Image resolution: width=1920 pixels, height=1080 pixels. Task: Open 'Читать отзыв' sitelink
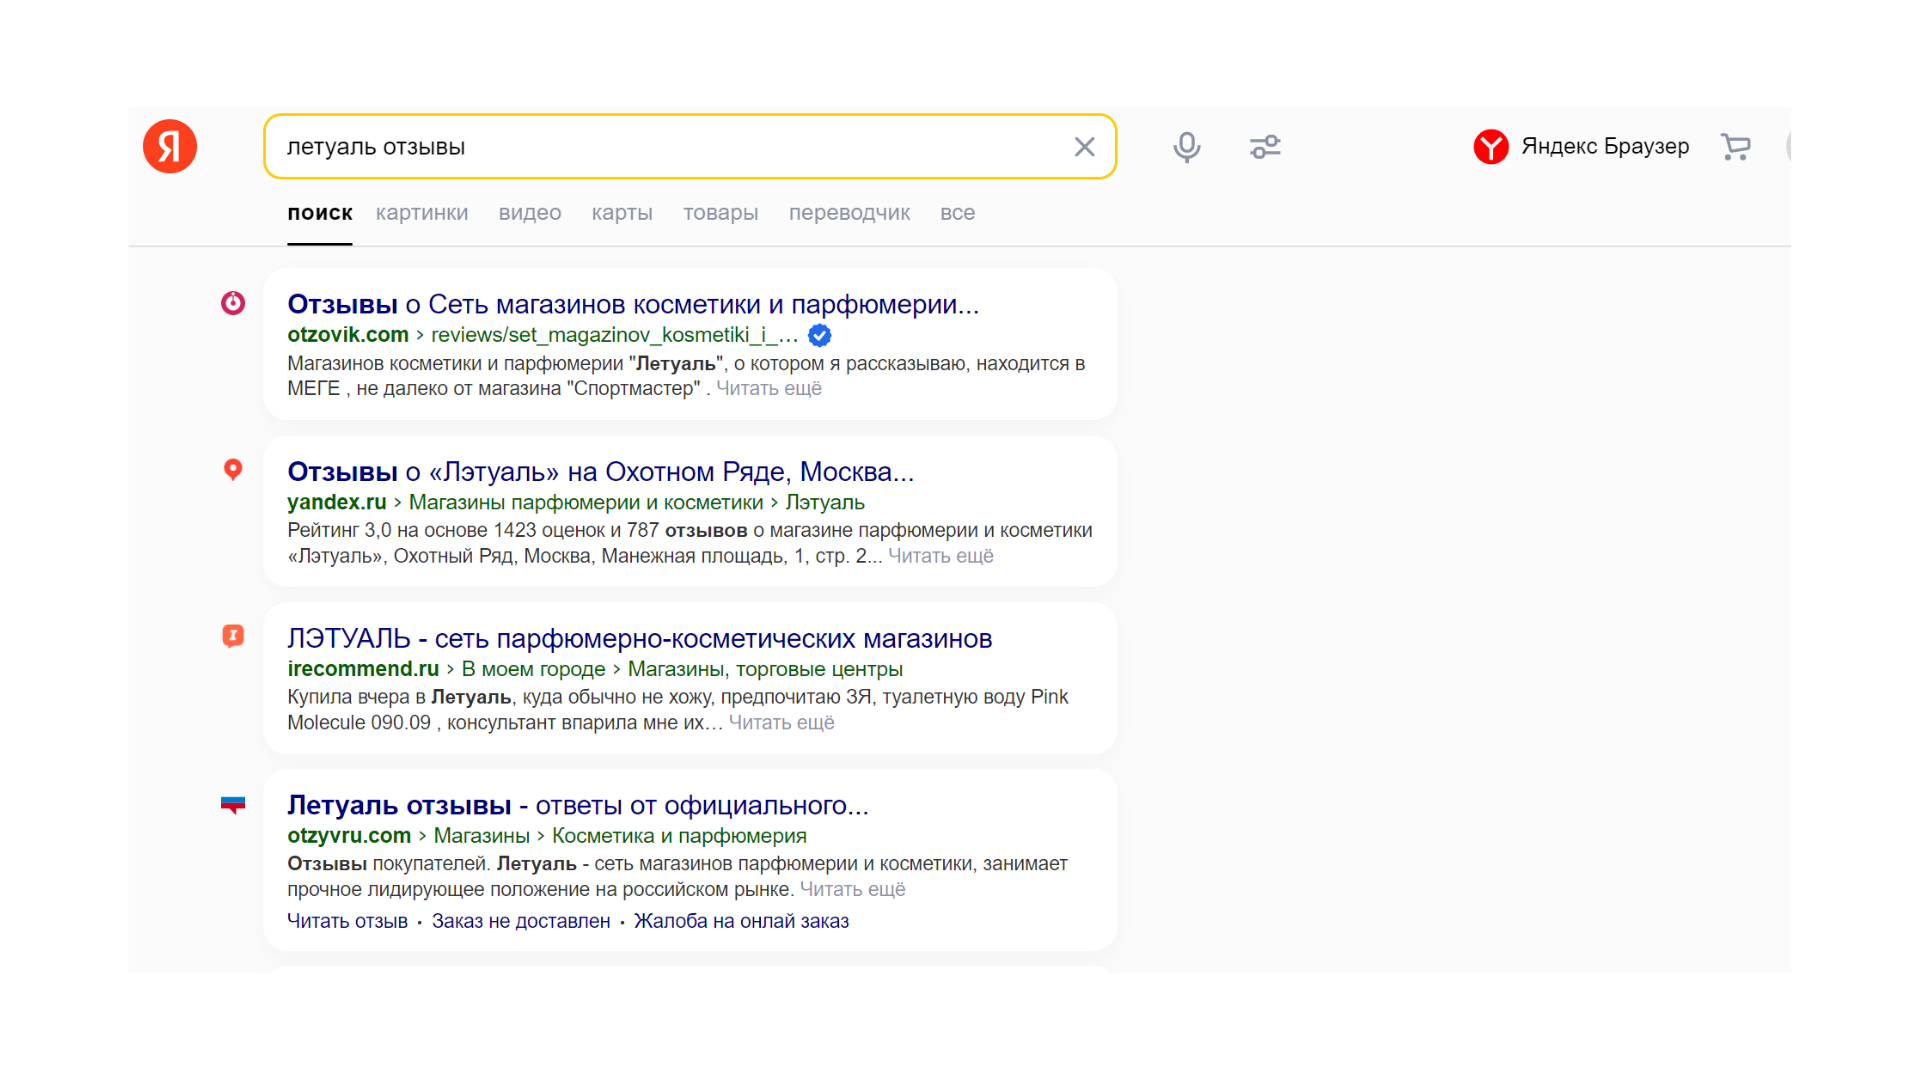pyautogui.click(x=348, y=921)
